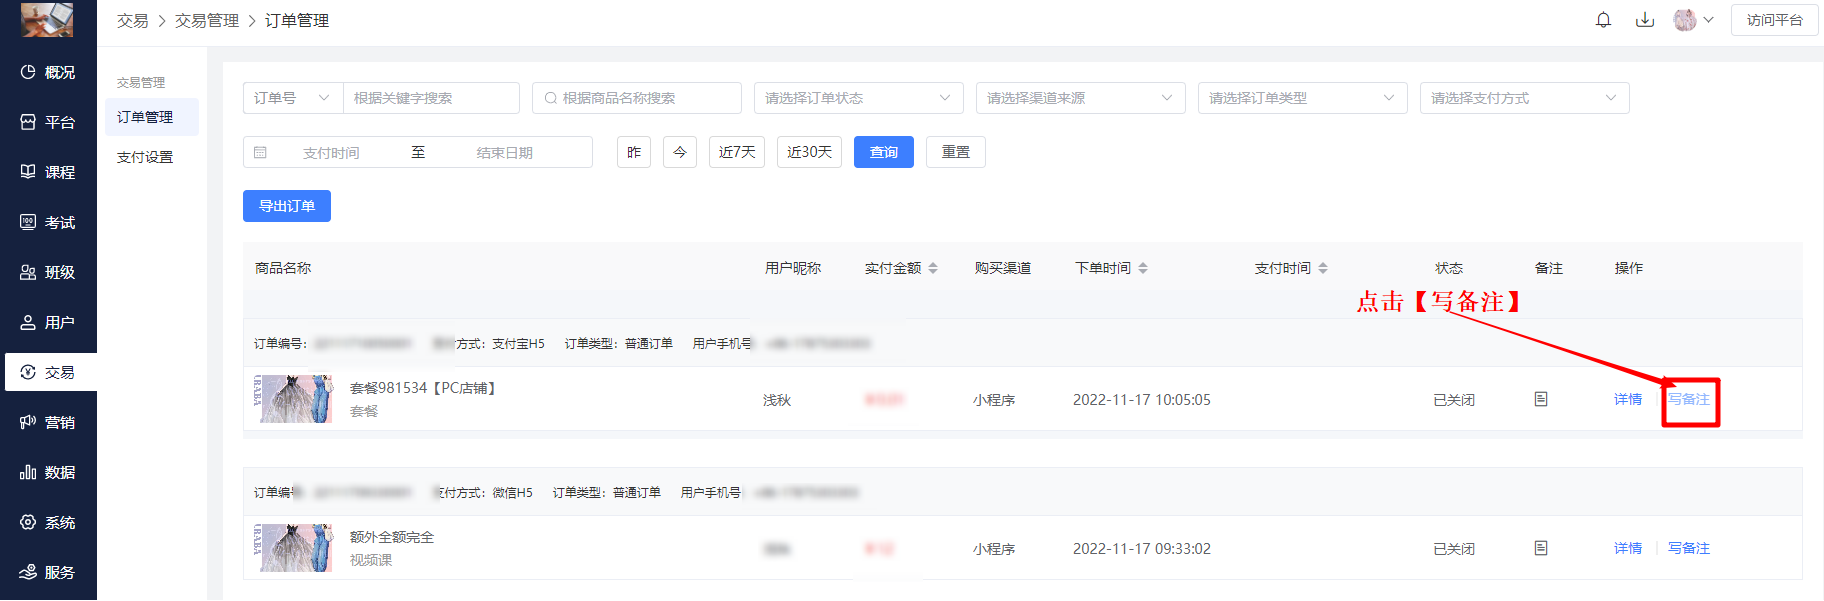1824x601 pixels.
Task: Select 近30天 date filter
Action: tap(809, 152)
